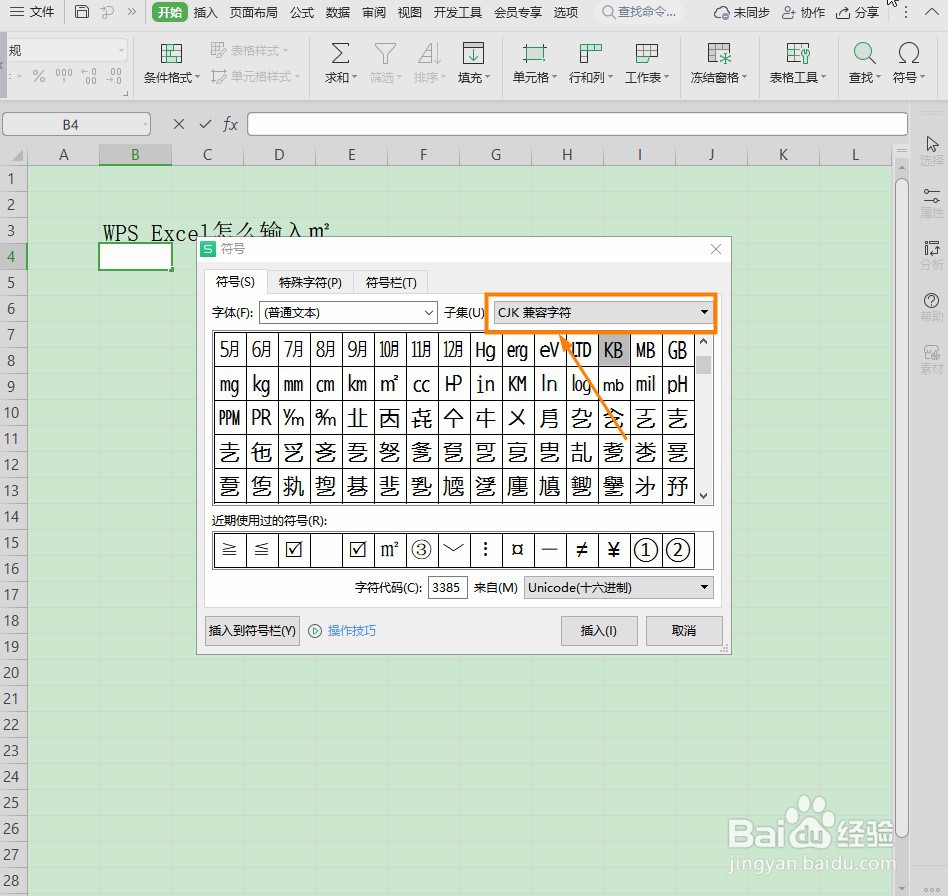The height and width of the screenshot is (896, 948).
Task: Switch to 特殊字符(P) tab
Action: coord(310,282)
